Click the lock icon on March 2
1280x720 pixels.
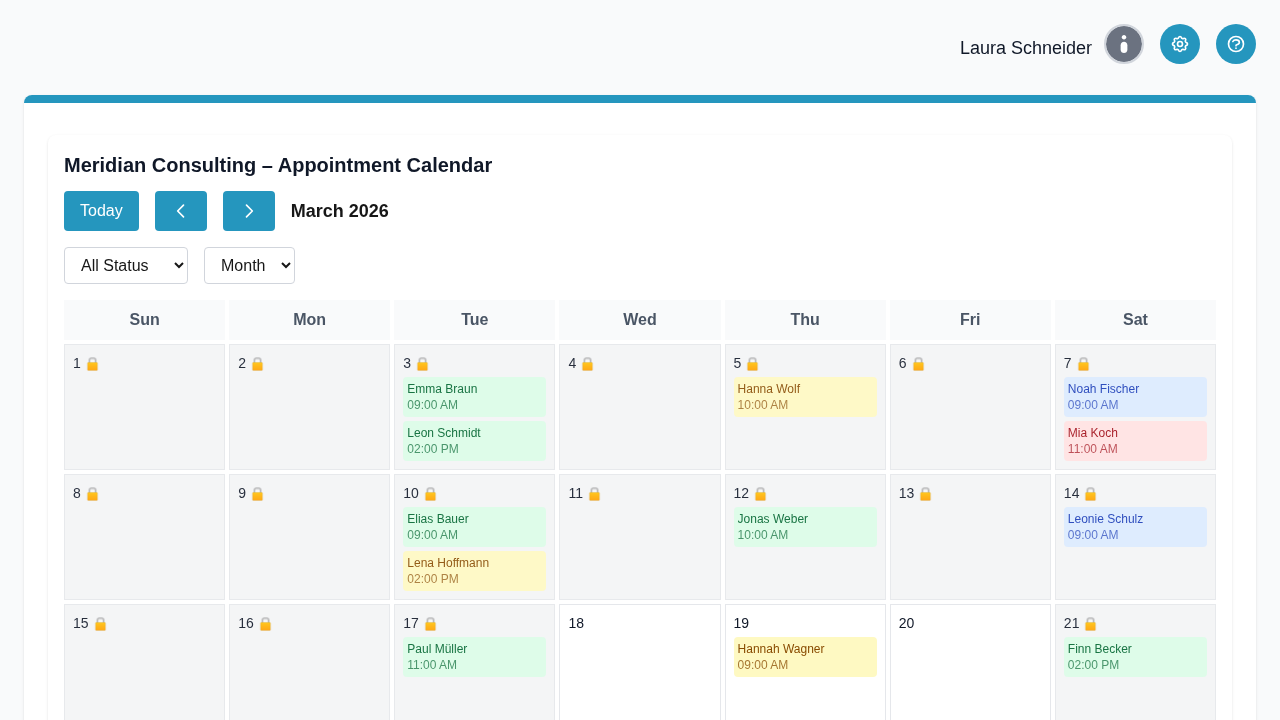[256, 363]
